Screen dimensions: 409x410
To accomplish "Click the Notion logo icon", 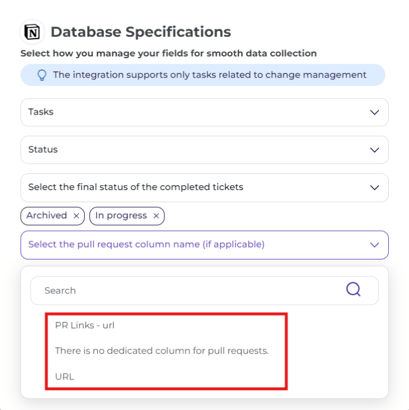I will click(32, 32).
